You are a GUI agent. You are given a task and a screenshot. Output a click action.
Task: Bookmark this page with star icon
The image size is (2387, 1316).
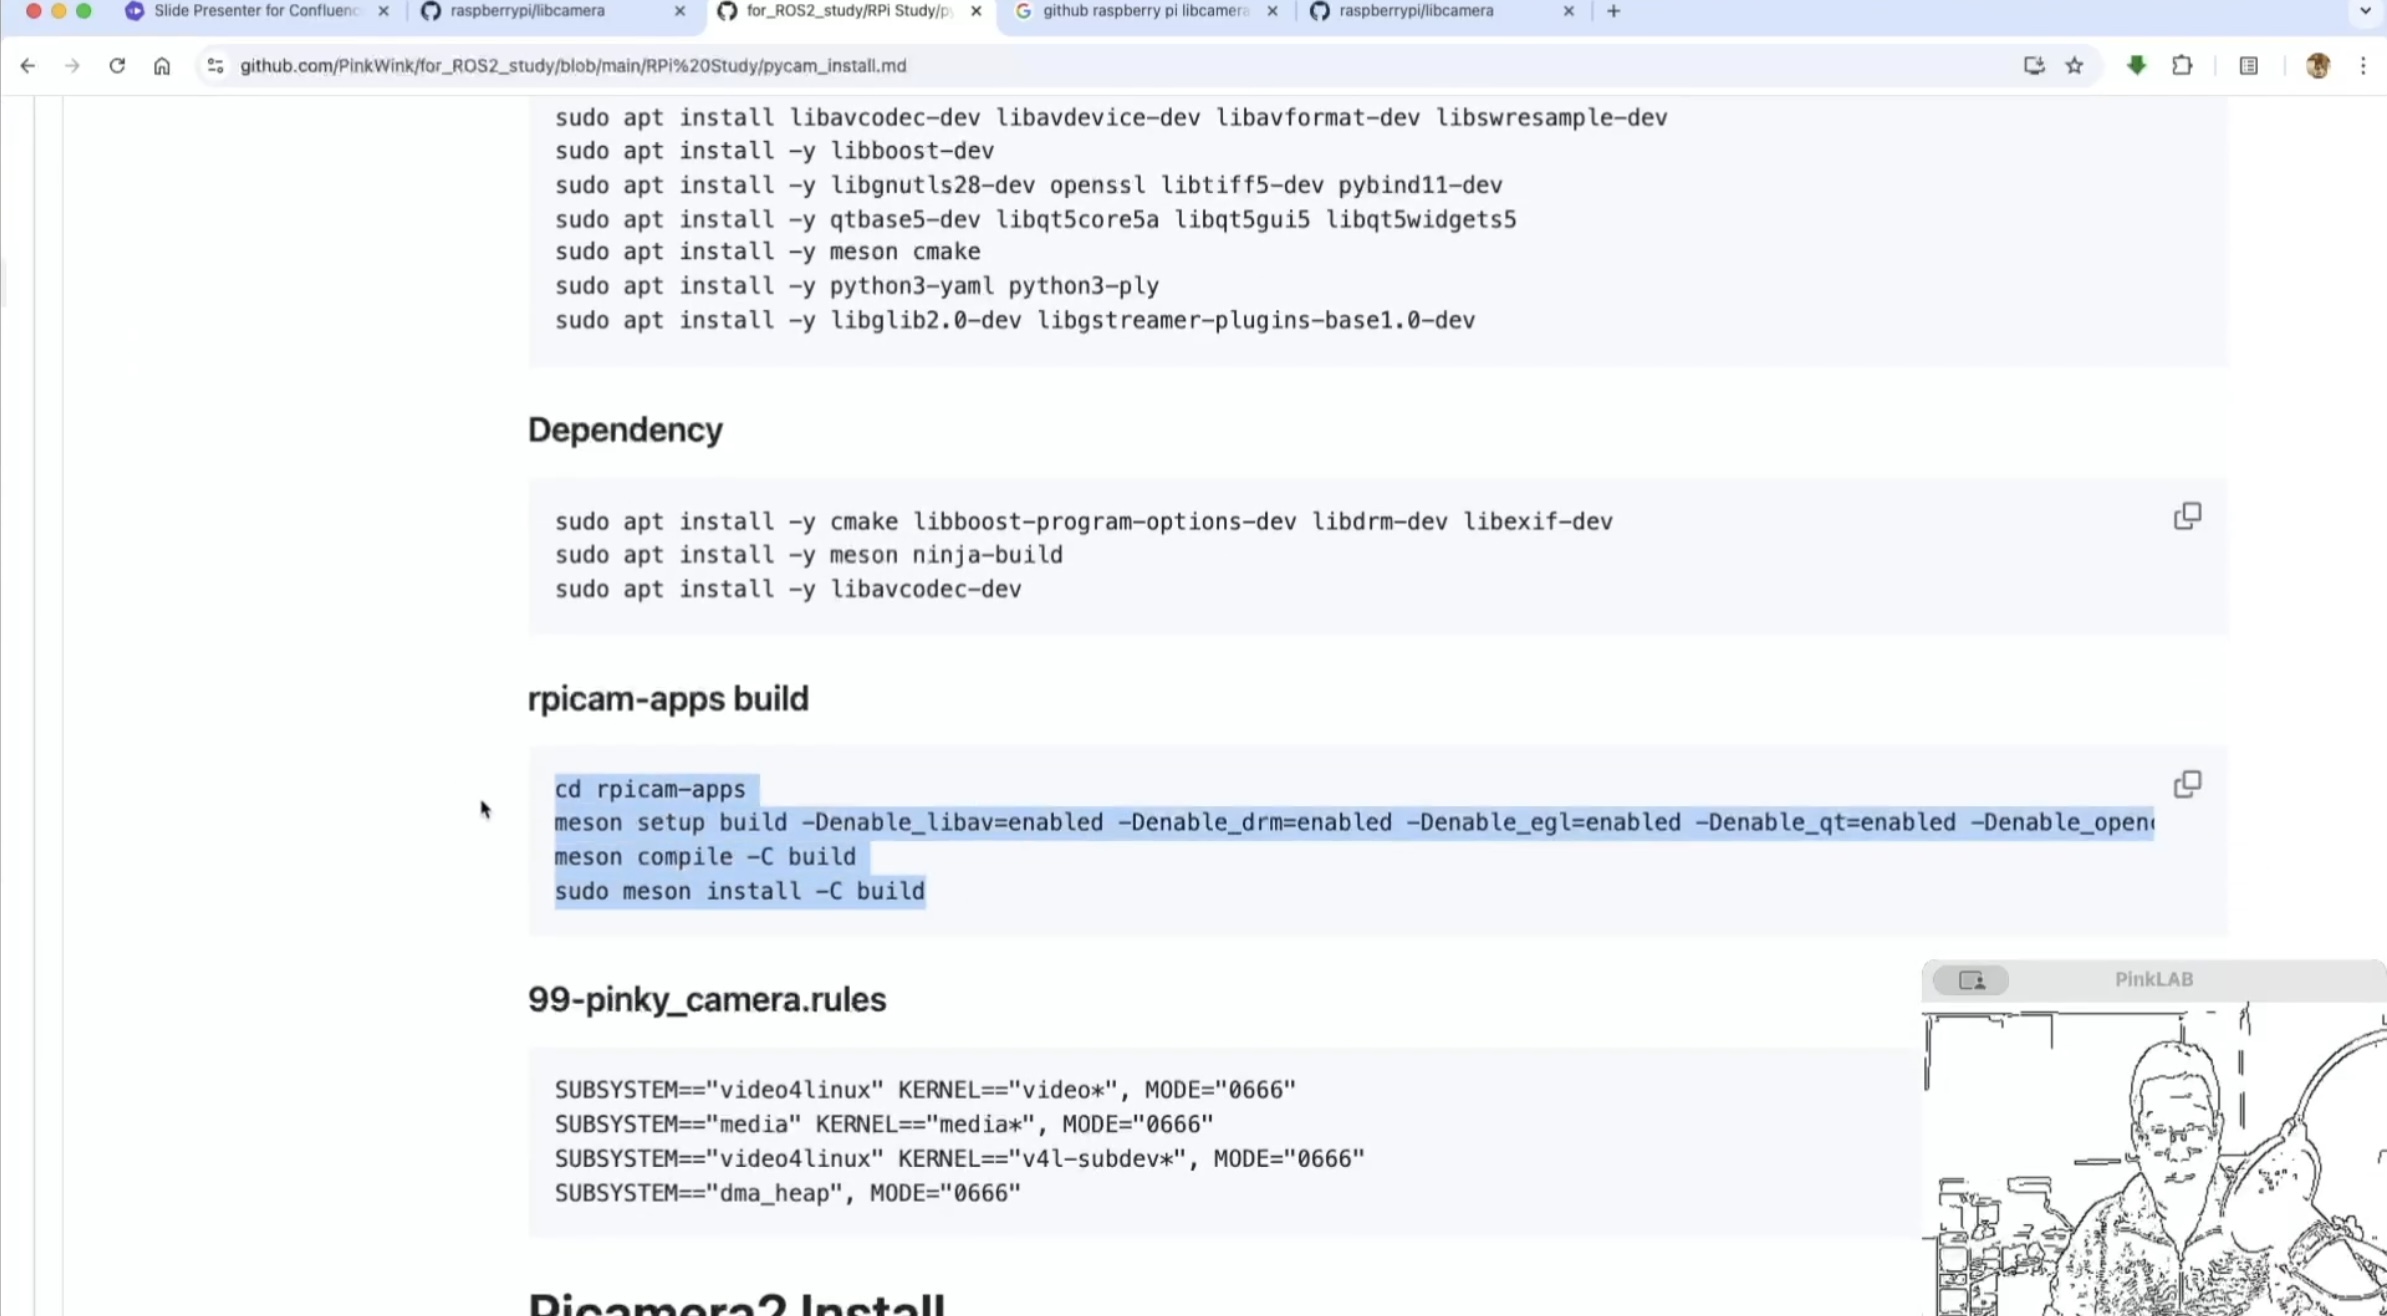[2075, 66]
